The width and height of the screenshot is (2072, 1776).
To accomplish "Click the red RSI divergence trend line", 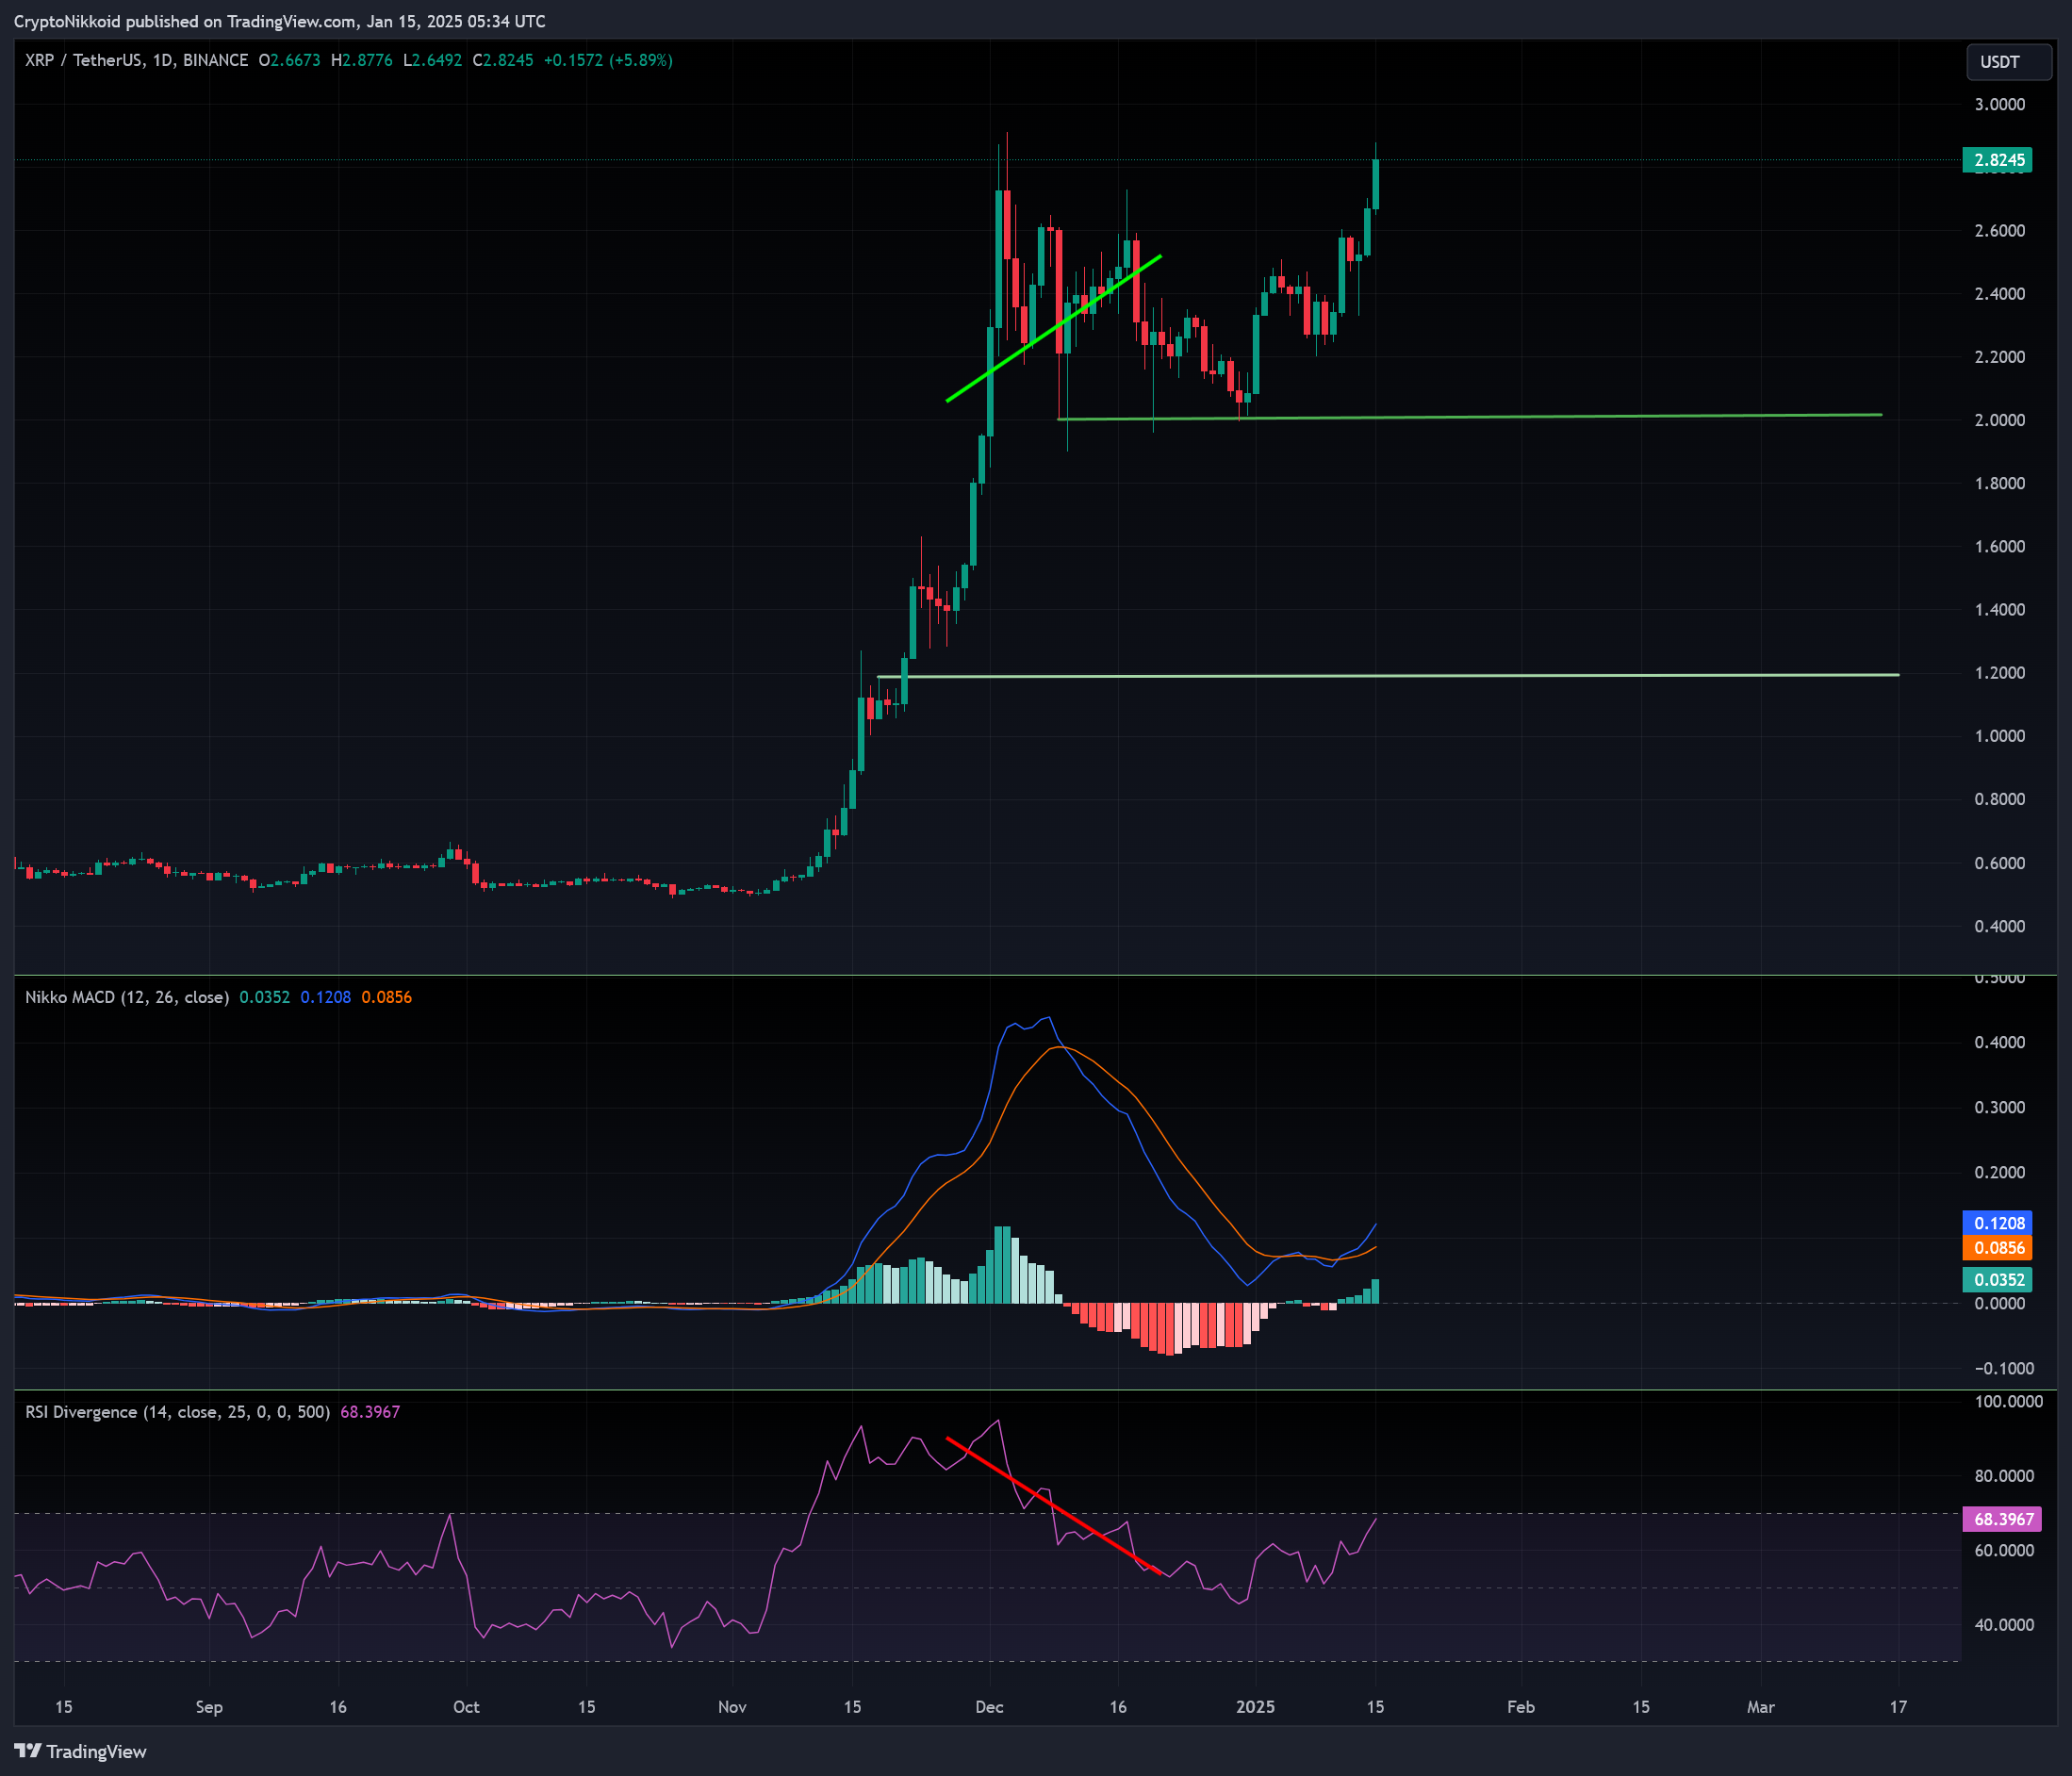I will coord(1054,1506).
